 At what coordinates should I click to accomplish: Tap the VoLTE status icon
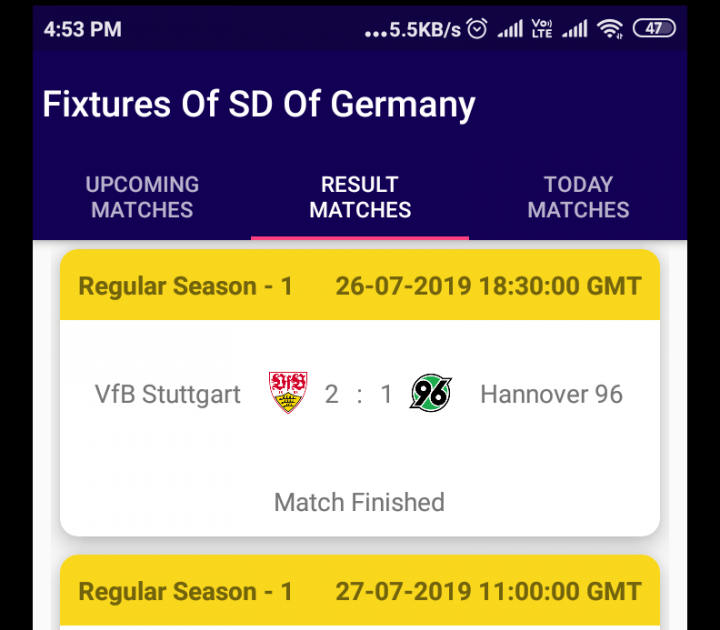[x=542, y=28]
